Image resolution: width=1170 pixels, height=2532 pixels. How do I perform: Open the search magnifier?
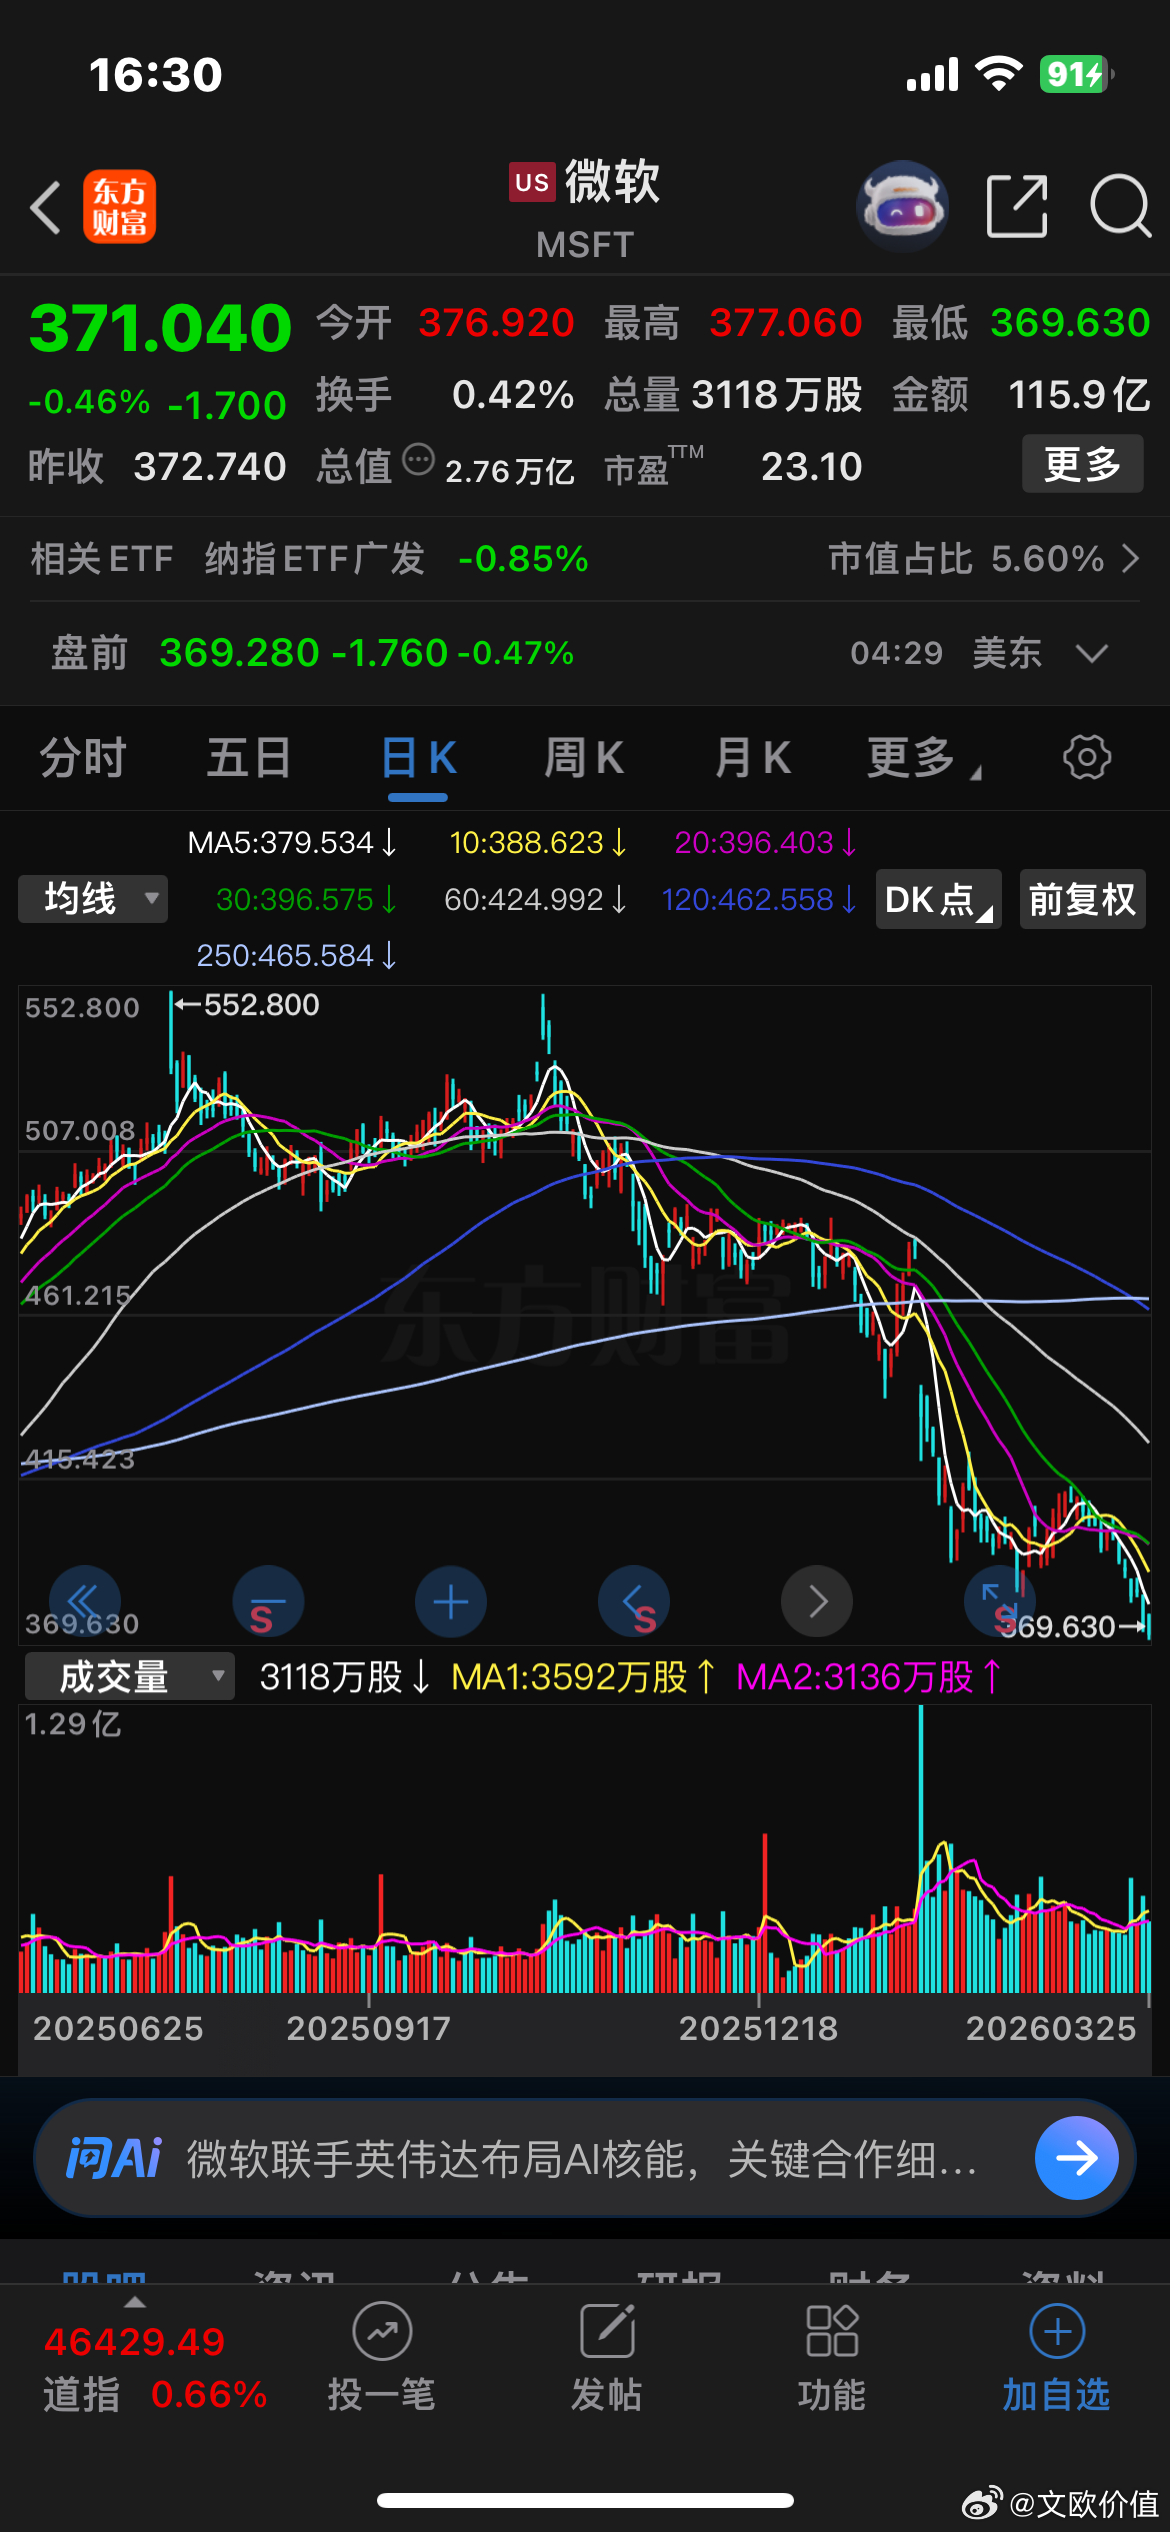click(x=1120, y=206)
